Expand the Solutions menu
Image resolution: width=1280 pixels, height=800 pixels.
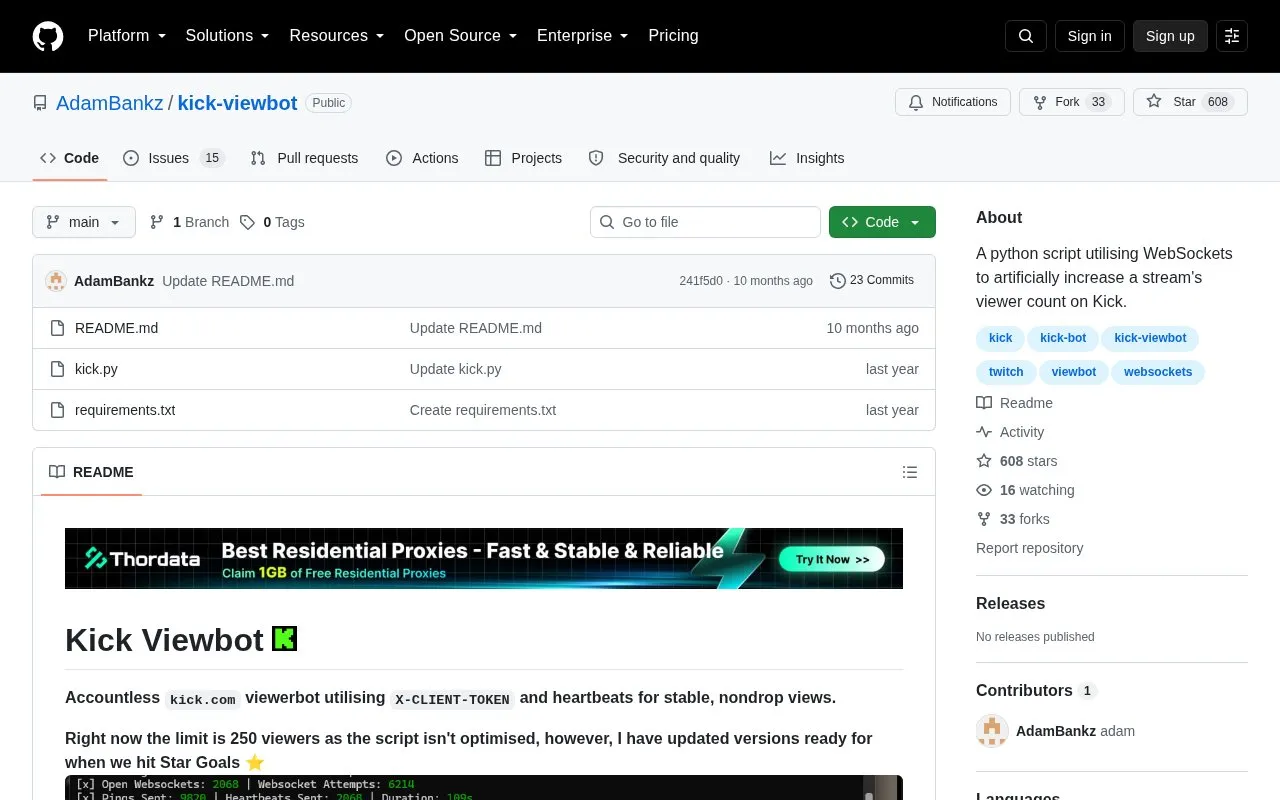(x=228, y=36)
